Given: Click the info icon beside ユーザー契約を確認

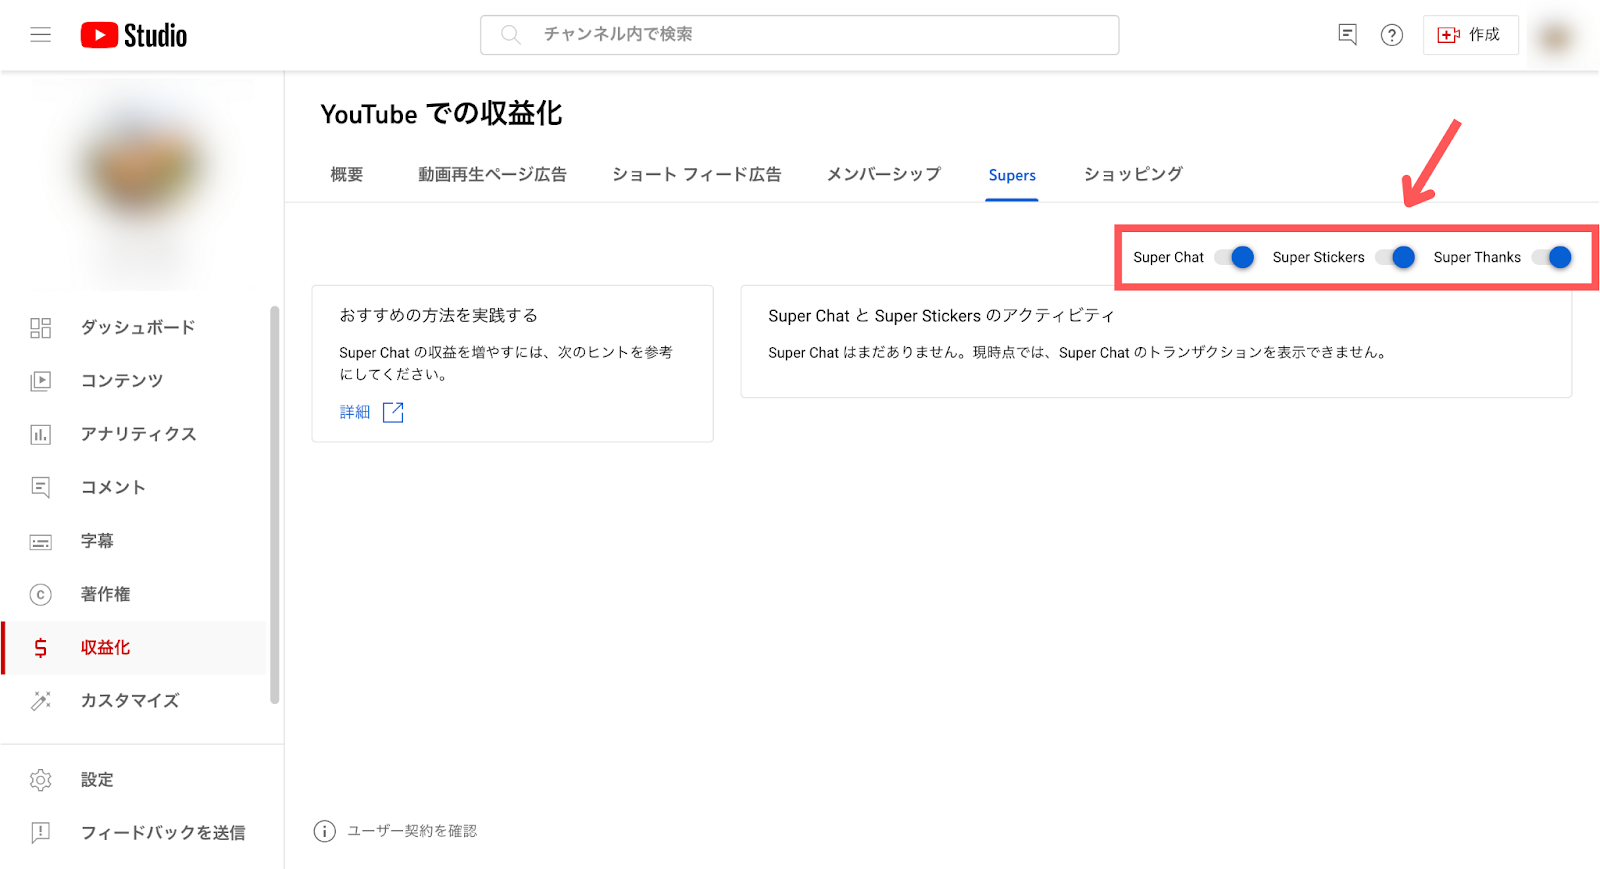Looking at the screenshot, I should (325, 831).
